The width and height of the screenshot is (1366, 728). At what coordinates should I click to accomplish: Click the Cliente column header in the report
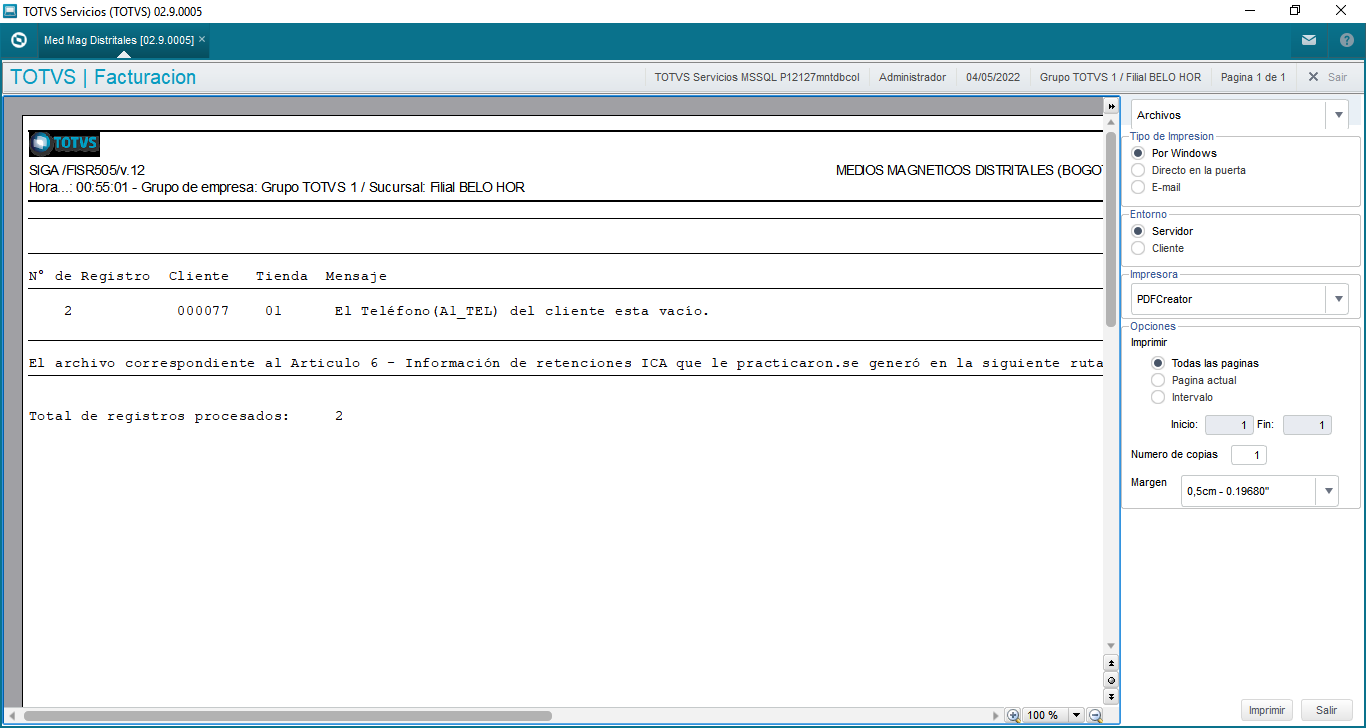(199, 276)
